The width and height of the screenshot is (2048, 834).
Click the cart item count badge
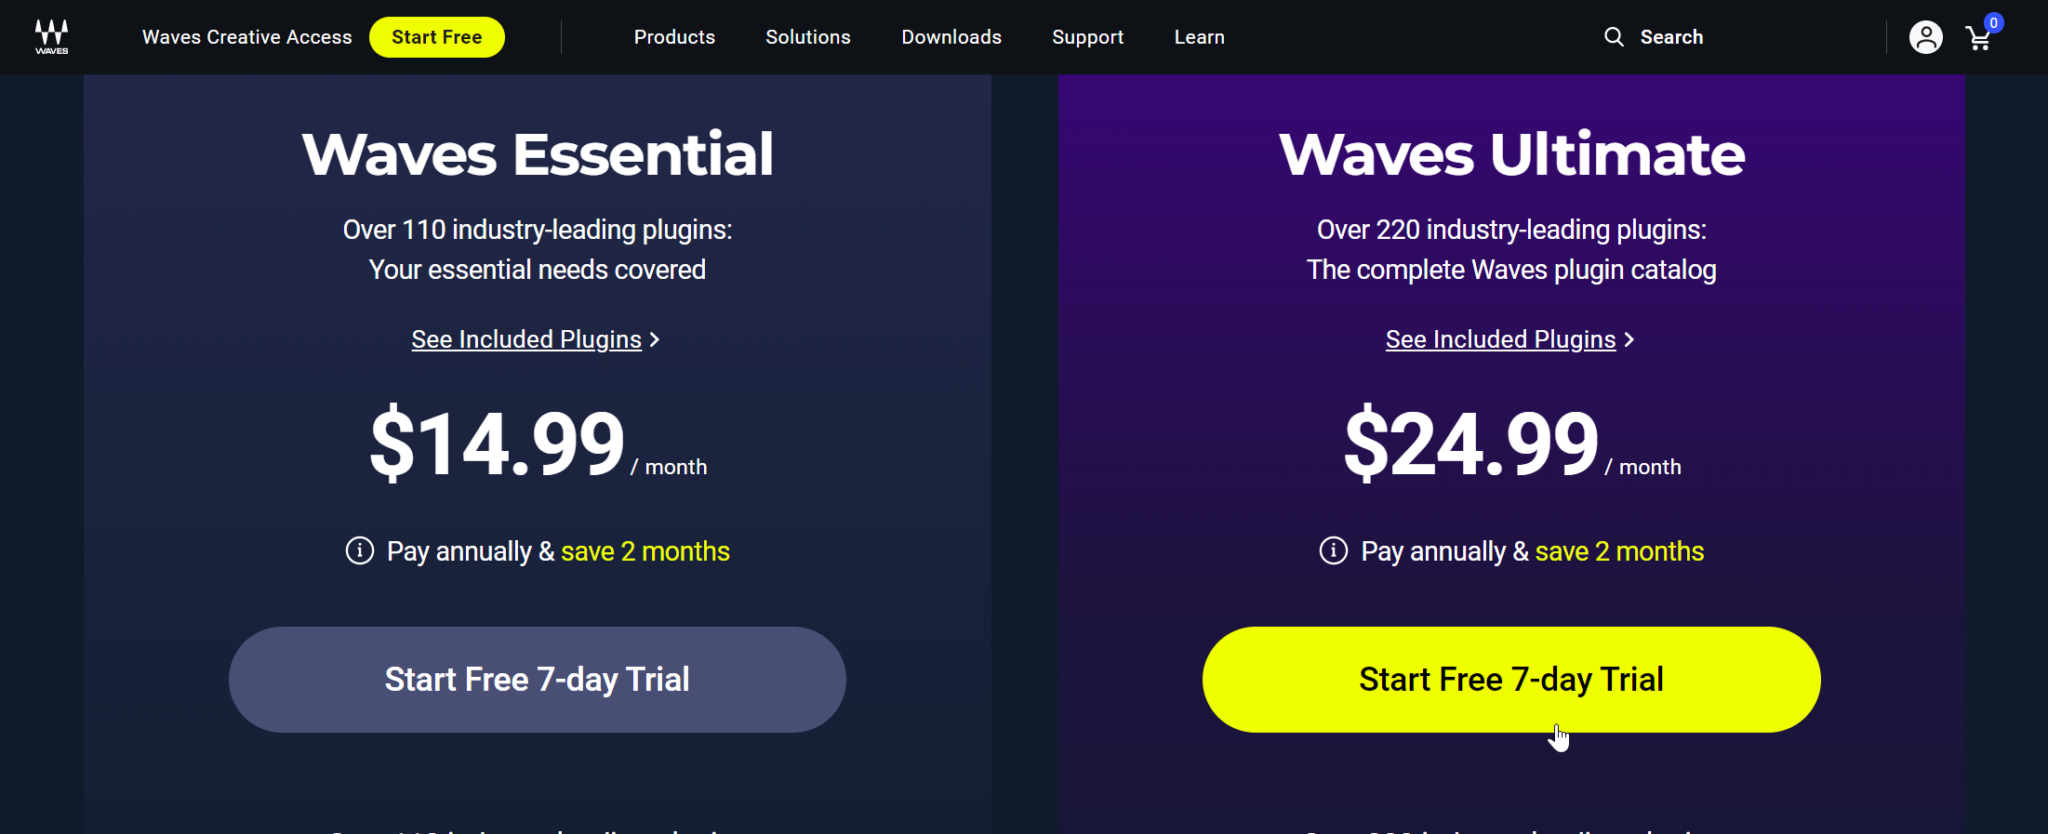click(1993, 21)
